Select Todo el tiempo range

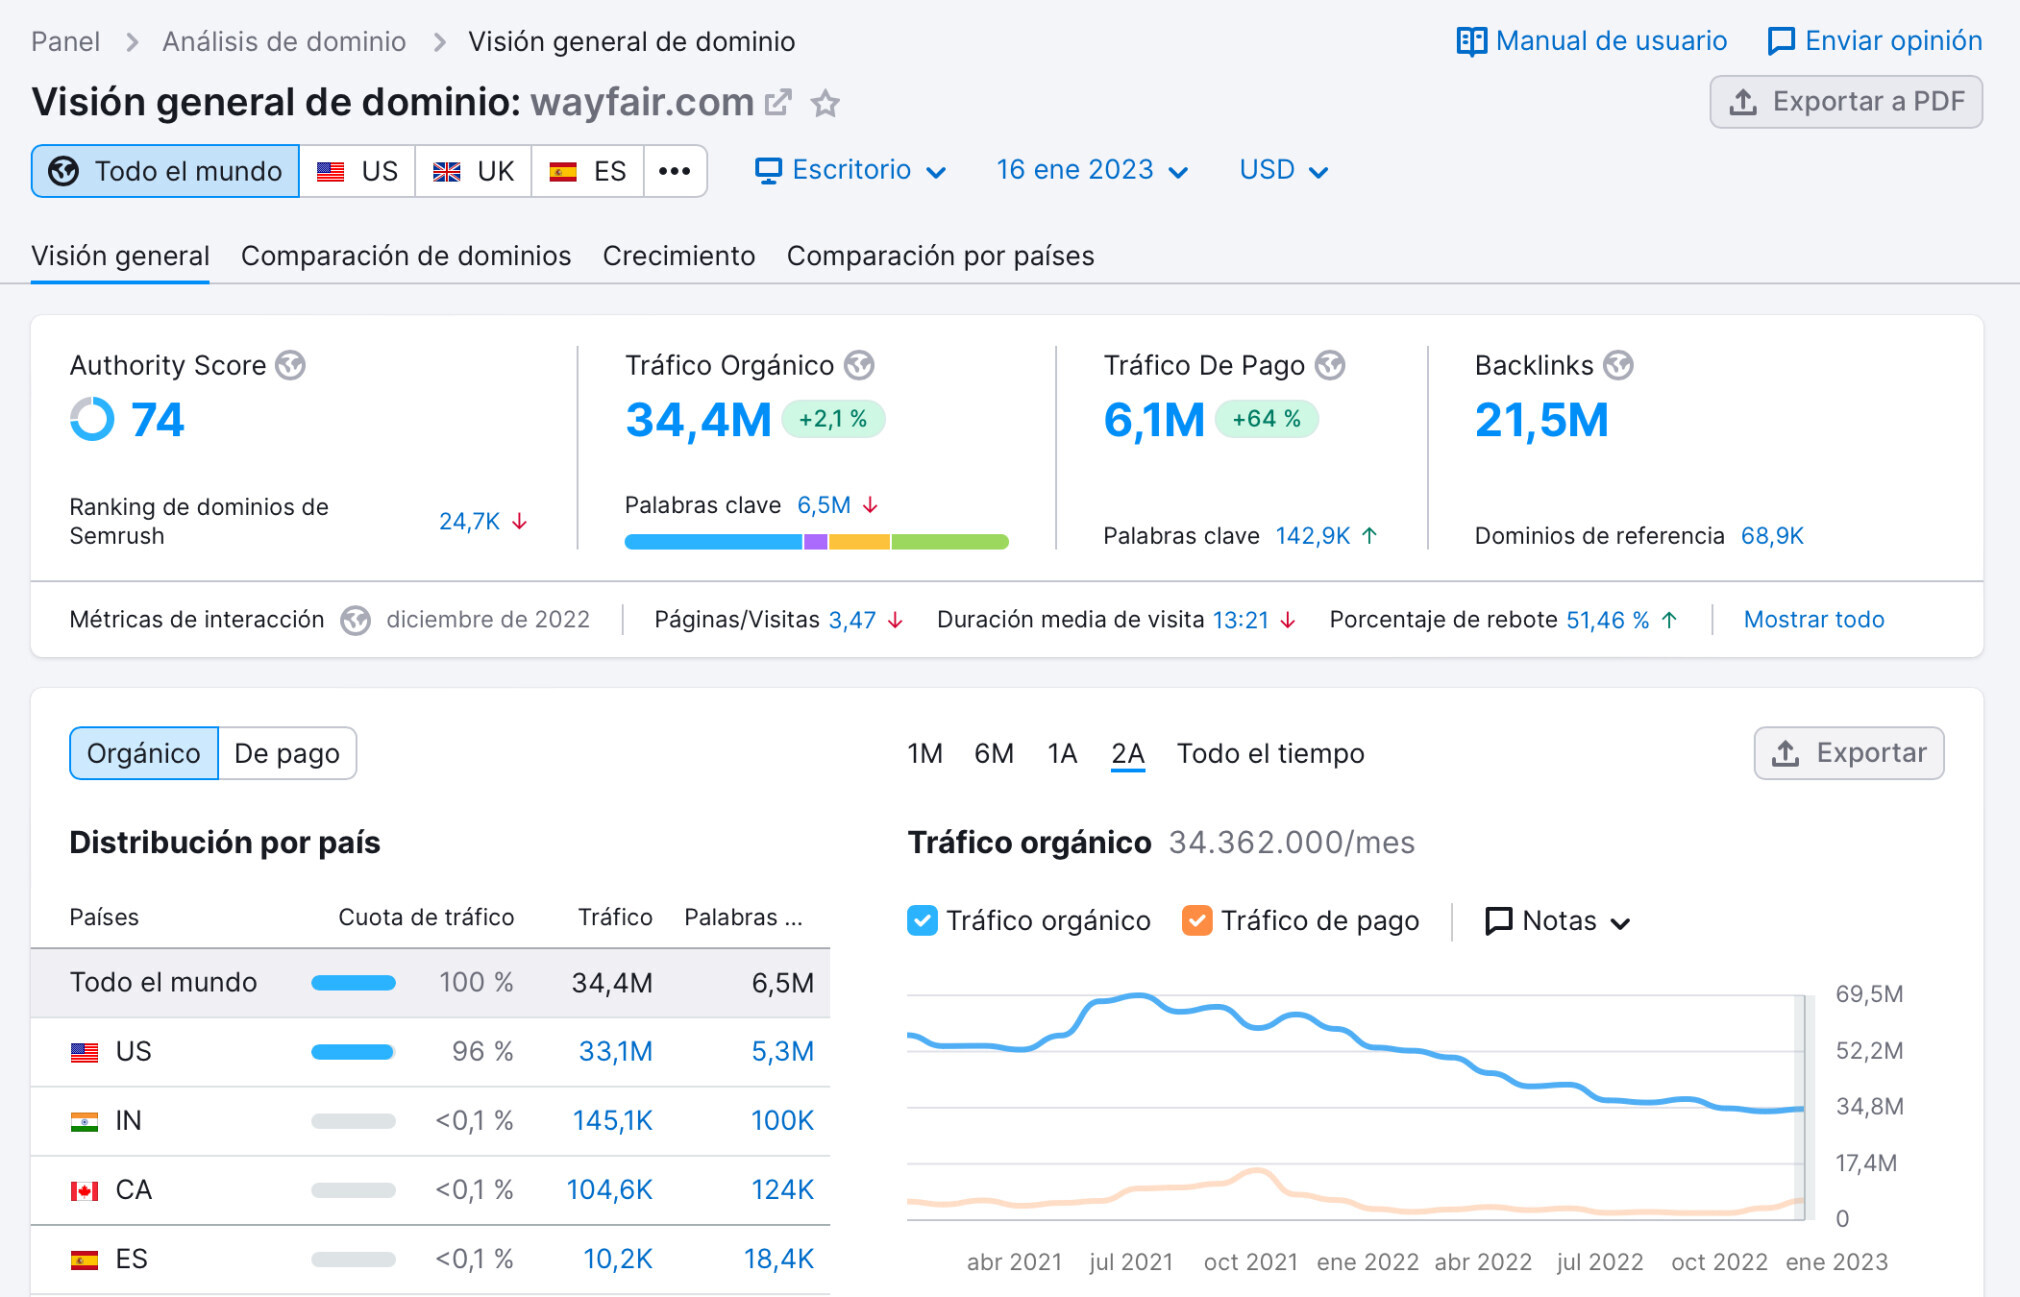(1270, 753)
